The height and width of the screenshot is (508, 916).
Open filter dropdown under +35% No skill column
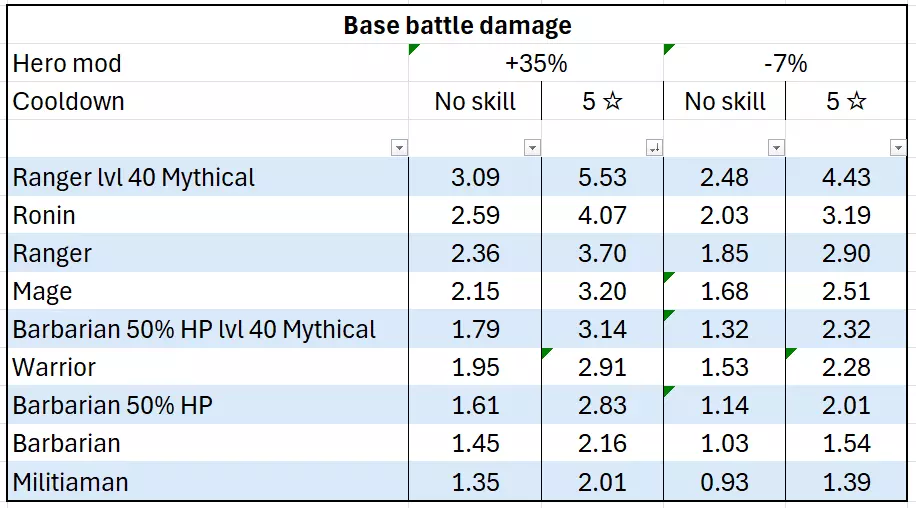click(x=532, y=148)
